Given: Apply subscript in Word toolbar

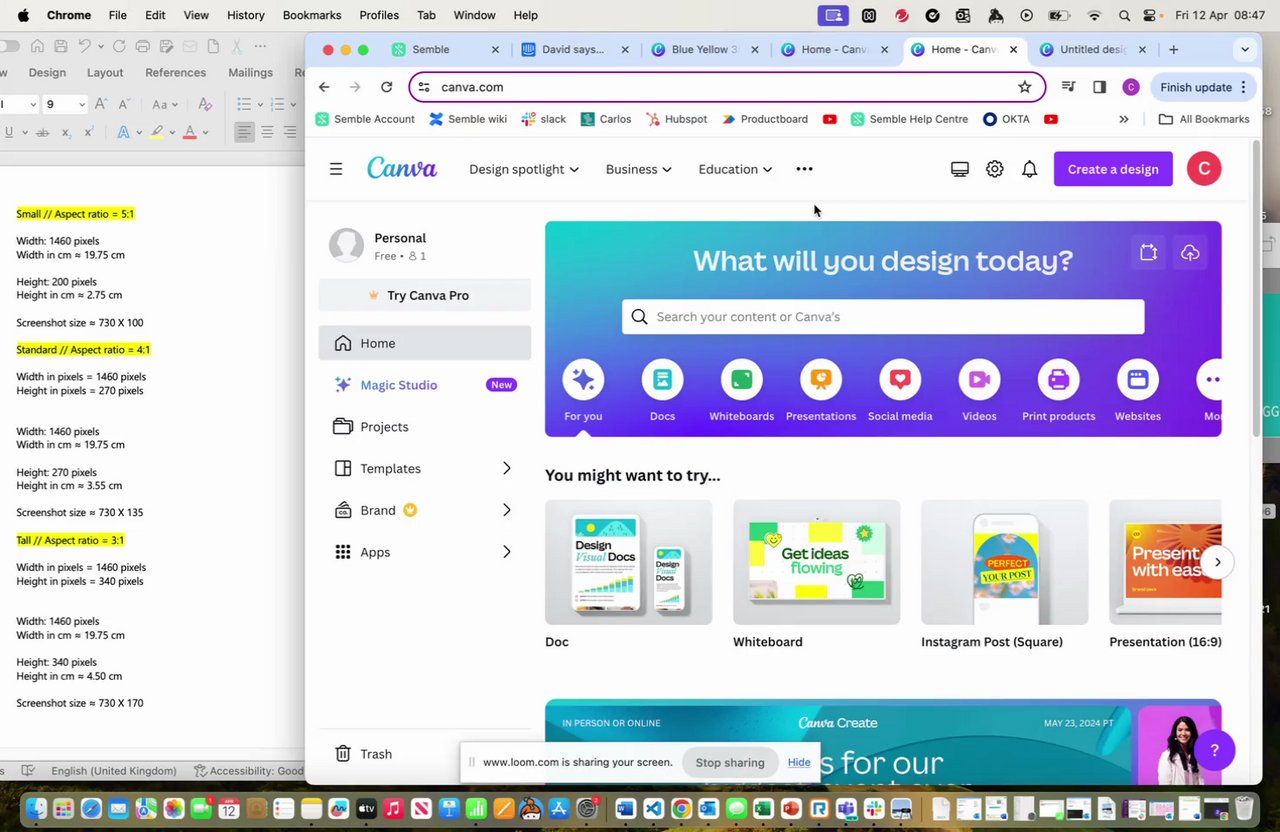Looking at the screenshot, I should click(x=66, y=132).
